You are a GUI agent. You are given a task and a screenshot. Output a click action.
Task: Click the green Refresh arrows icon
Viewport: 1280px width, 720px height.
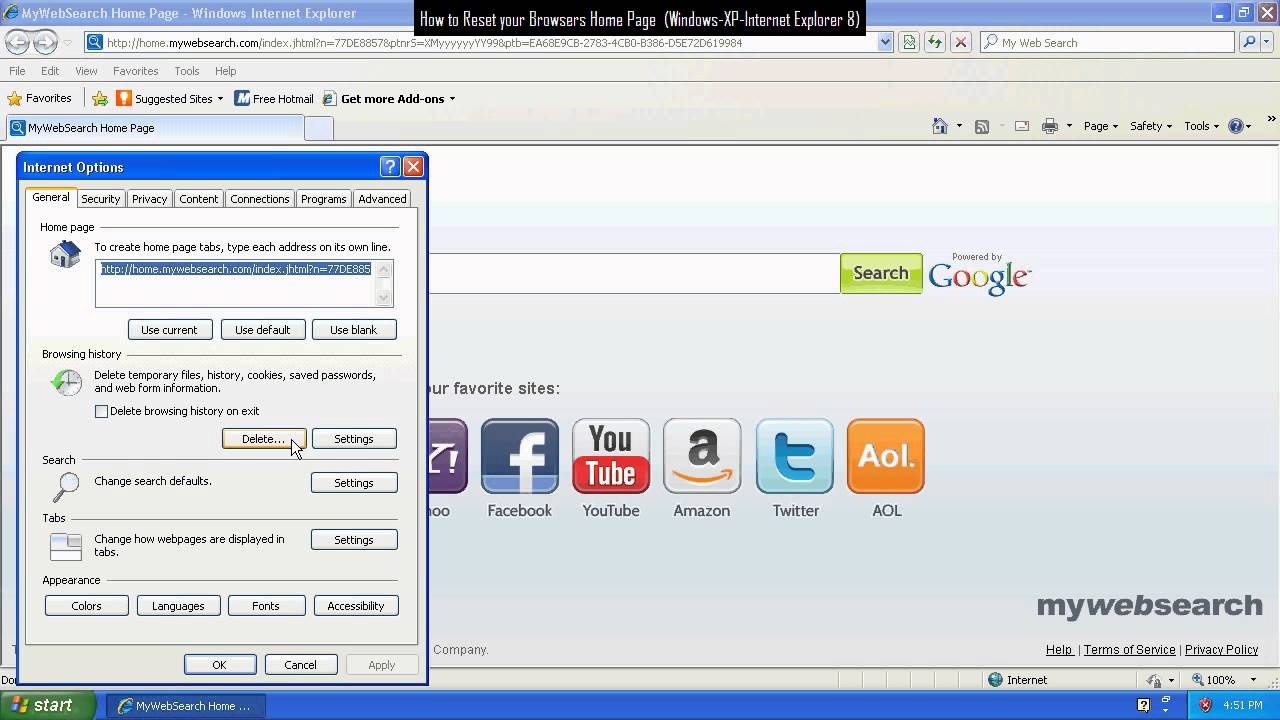click(x=935, y=42)
